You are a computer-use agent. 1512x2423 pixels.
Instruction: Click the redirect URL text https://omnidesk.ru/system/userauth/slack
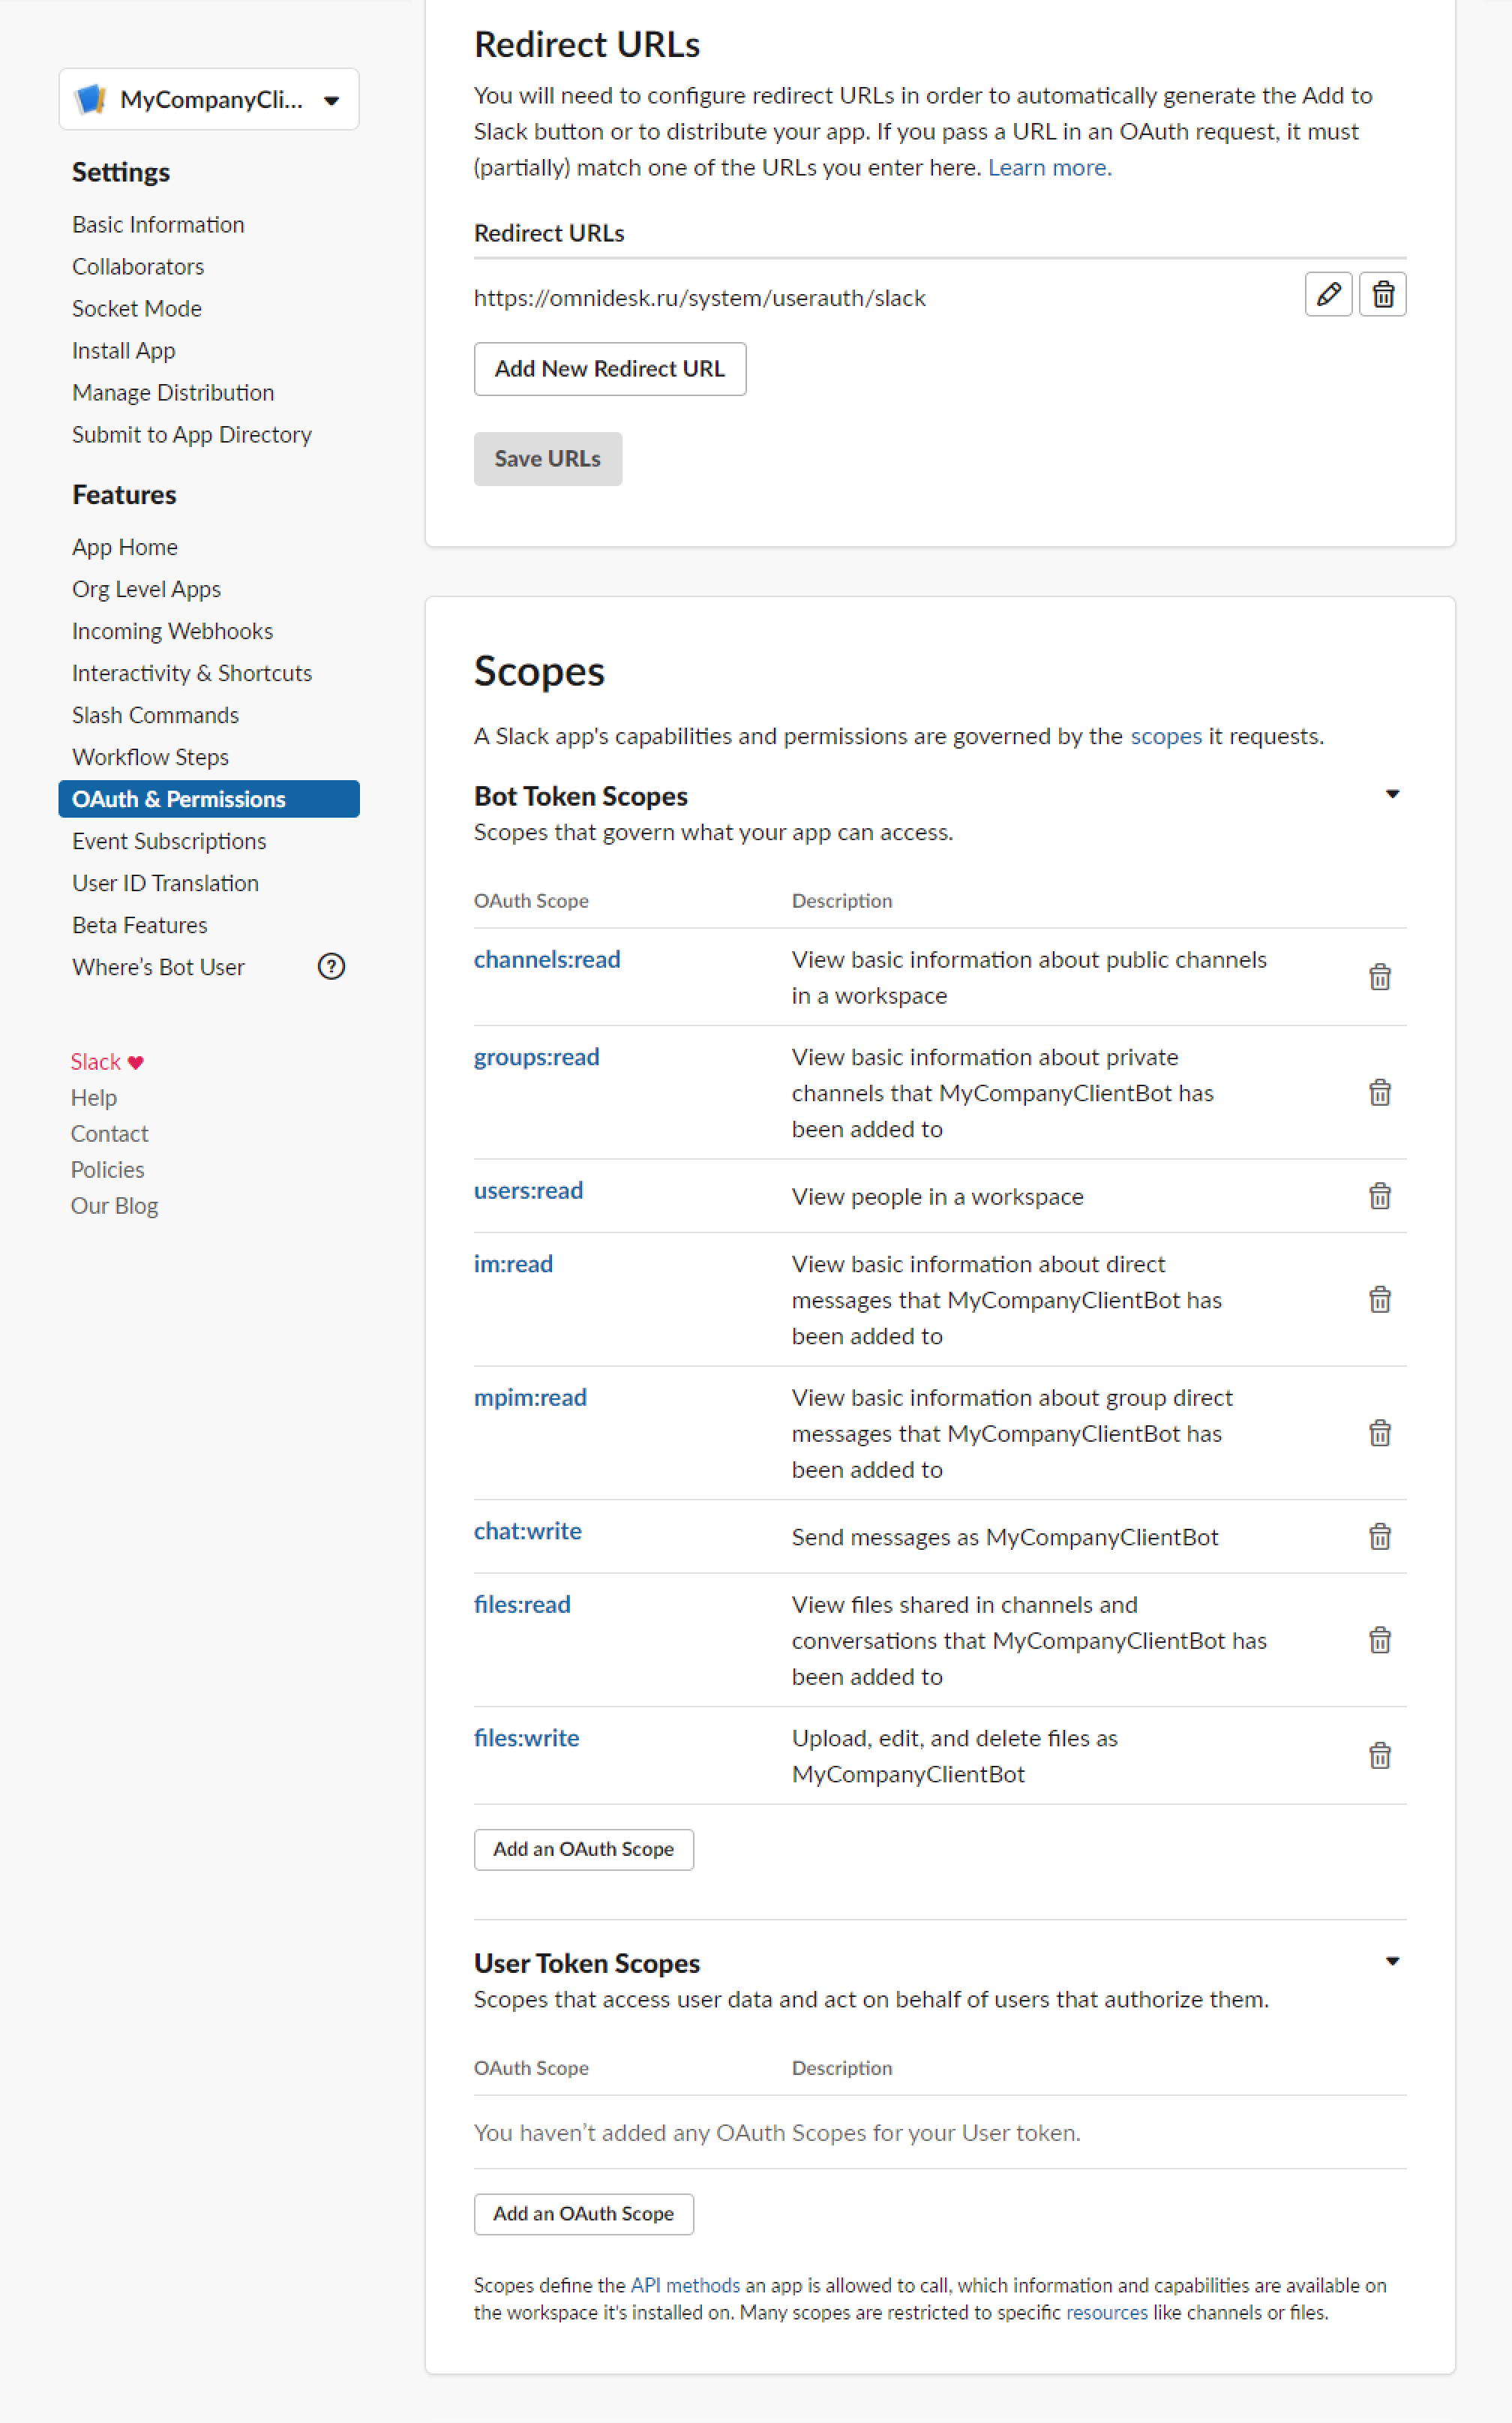[700, 298]
